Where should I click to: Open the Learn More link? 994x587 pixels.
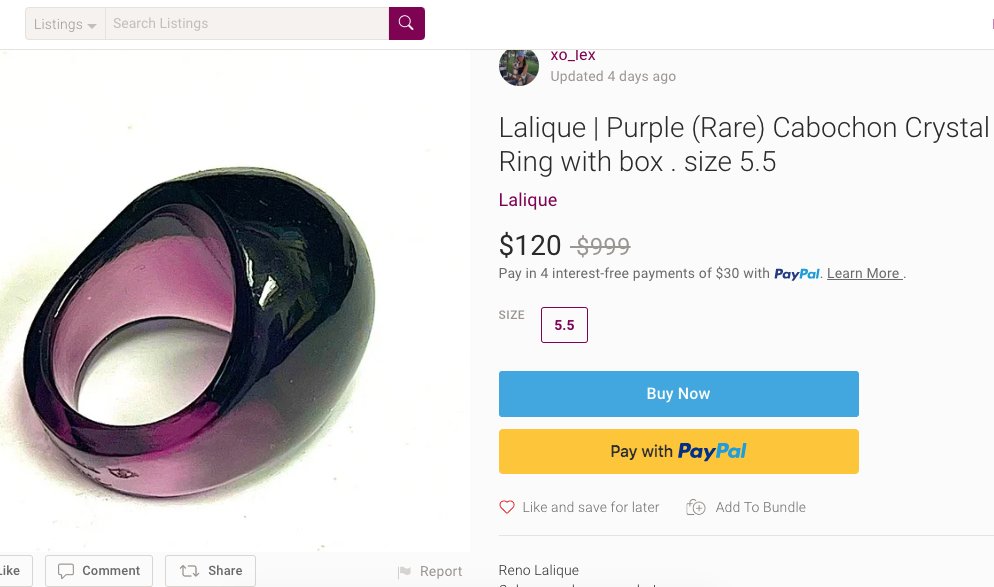pos(864,274)
